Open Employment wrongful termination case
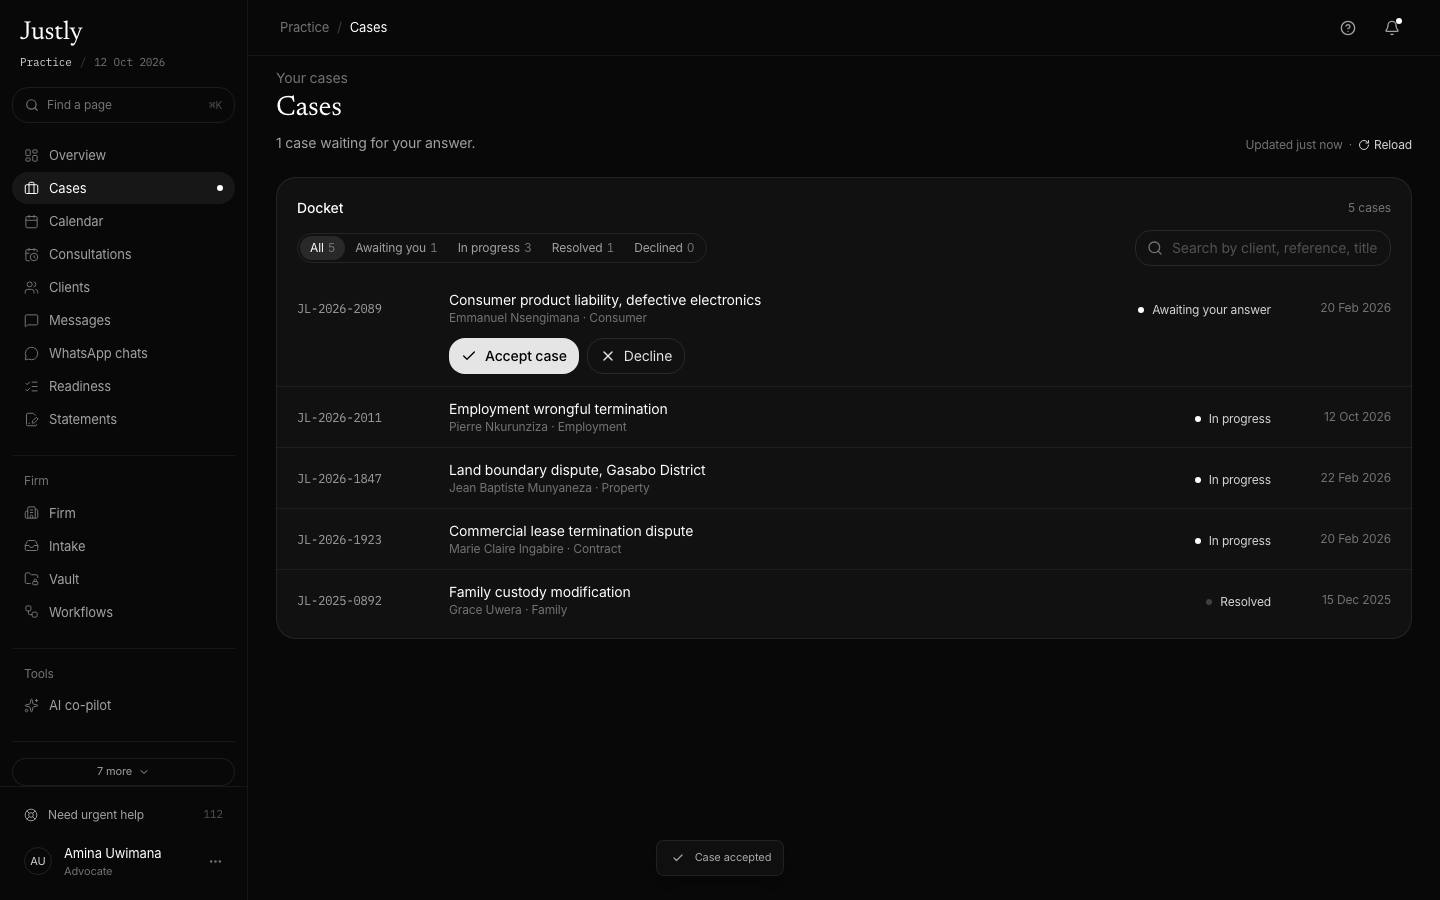Image resolution: width=1440 pixels, height=900 pixels. [x=844, y=417]
